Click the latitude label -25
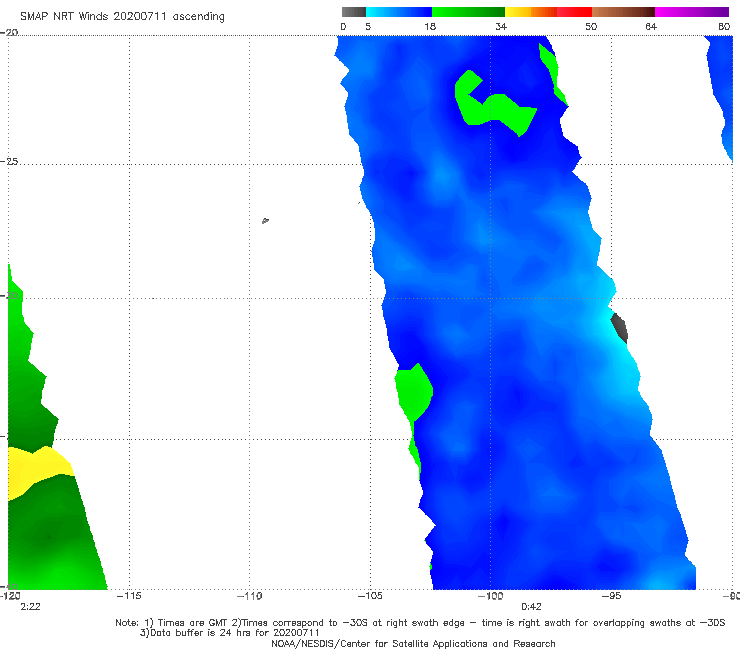The width and height of the screenshot is (740, 650). coord(9,161)
